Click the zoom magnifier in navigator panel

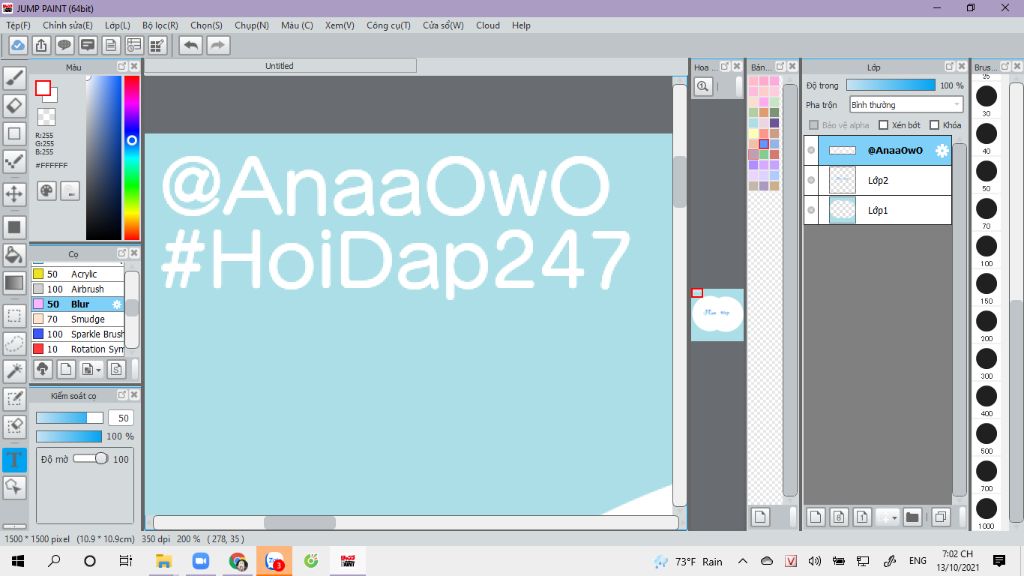tap(703, 86)
